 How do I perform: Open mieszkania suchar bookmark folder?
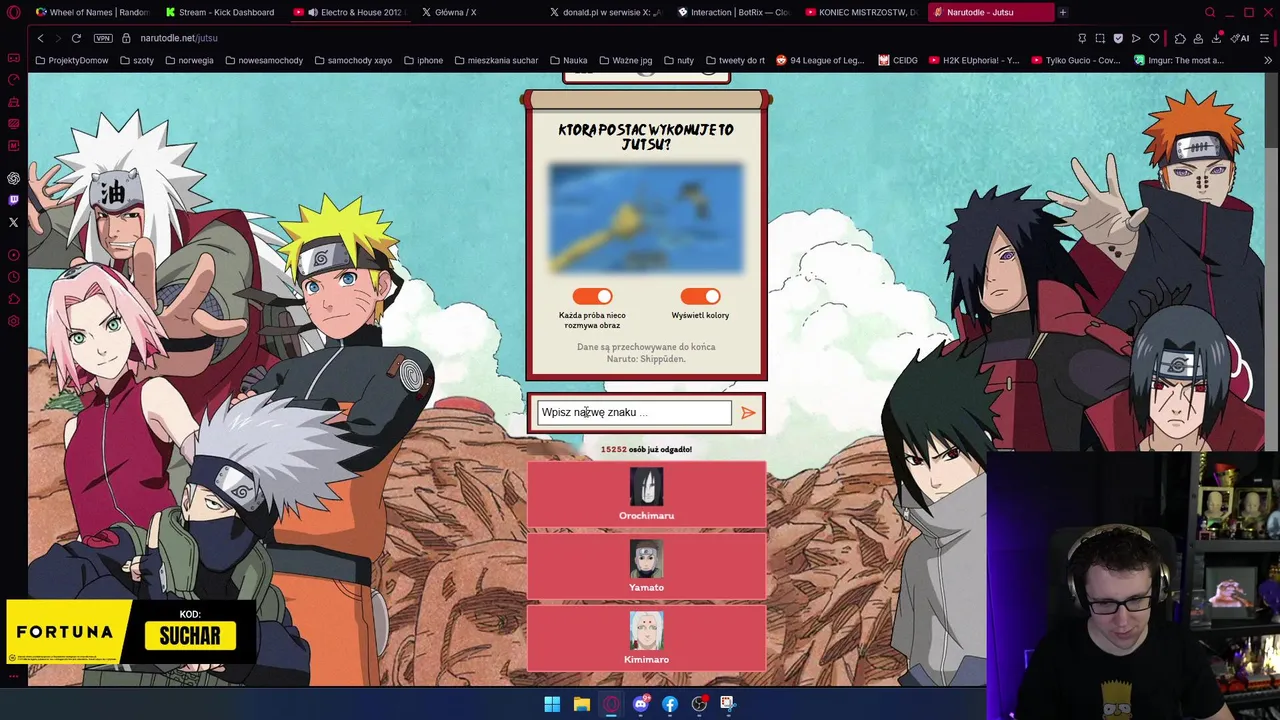point(496,60)
